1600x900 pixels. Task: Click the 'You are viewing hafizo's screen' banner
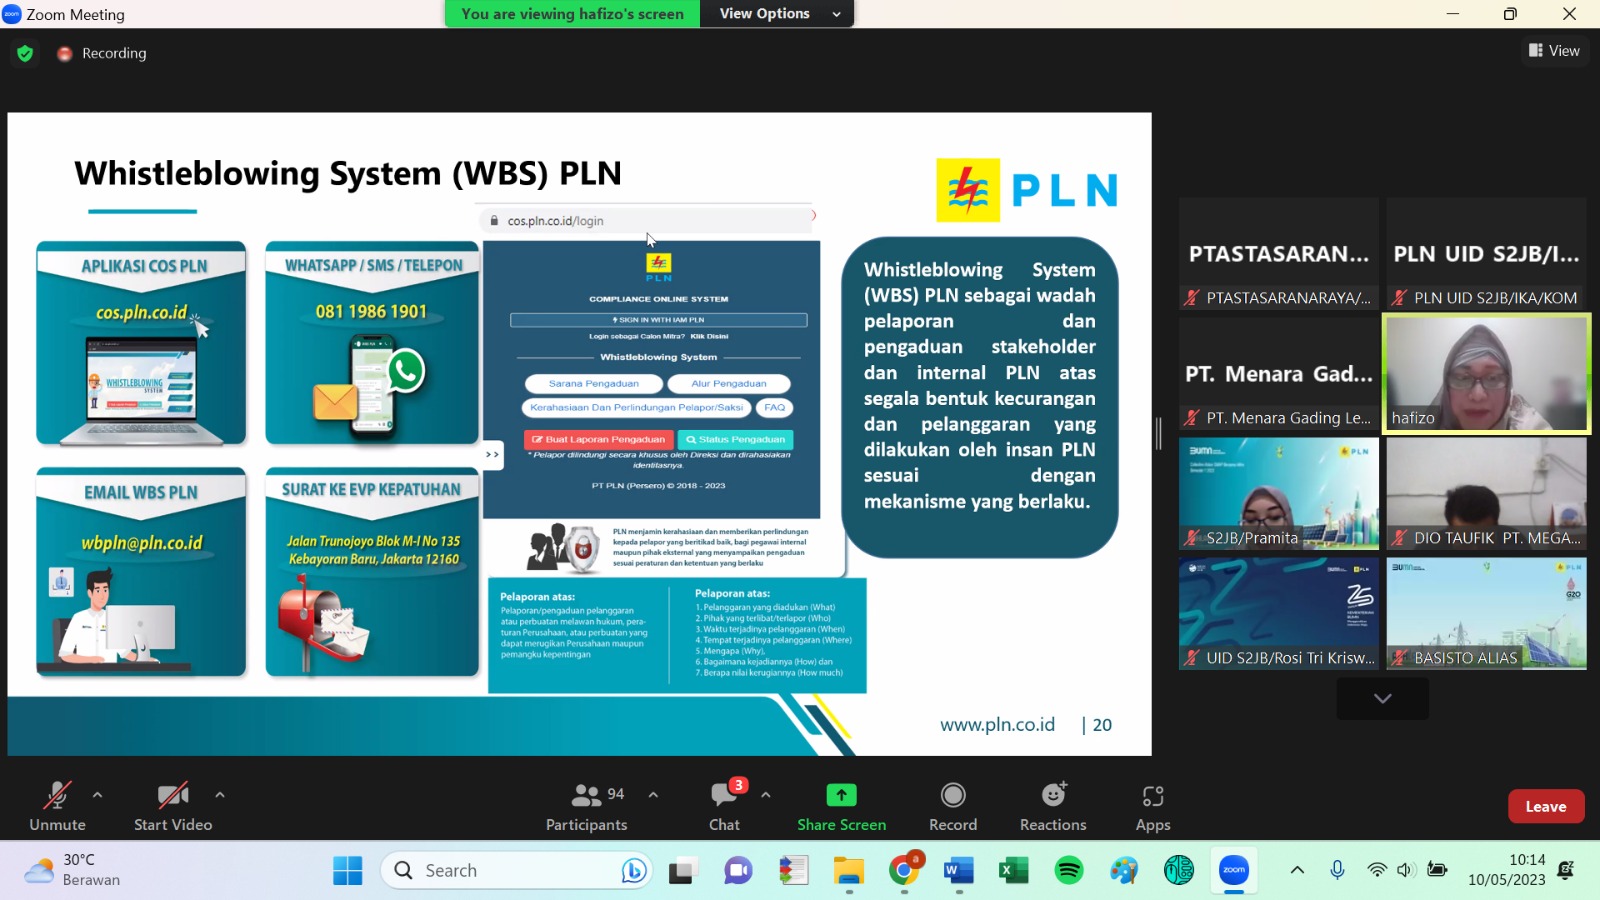[x=572, y=14]
